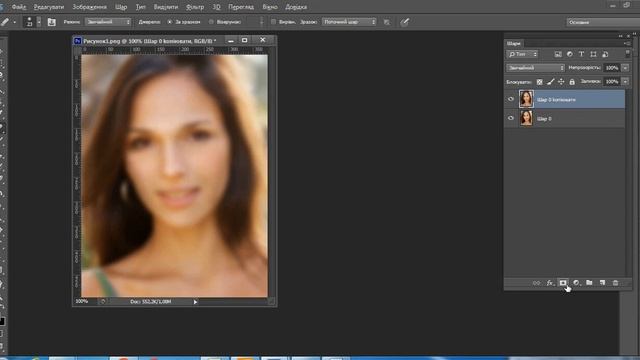Open the fx layer style menu
Image resolution: width=640 pixels, height=360 pixels.
550,283
